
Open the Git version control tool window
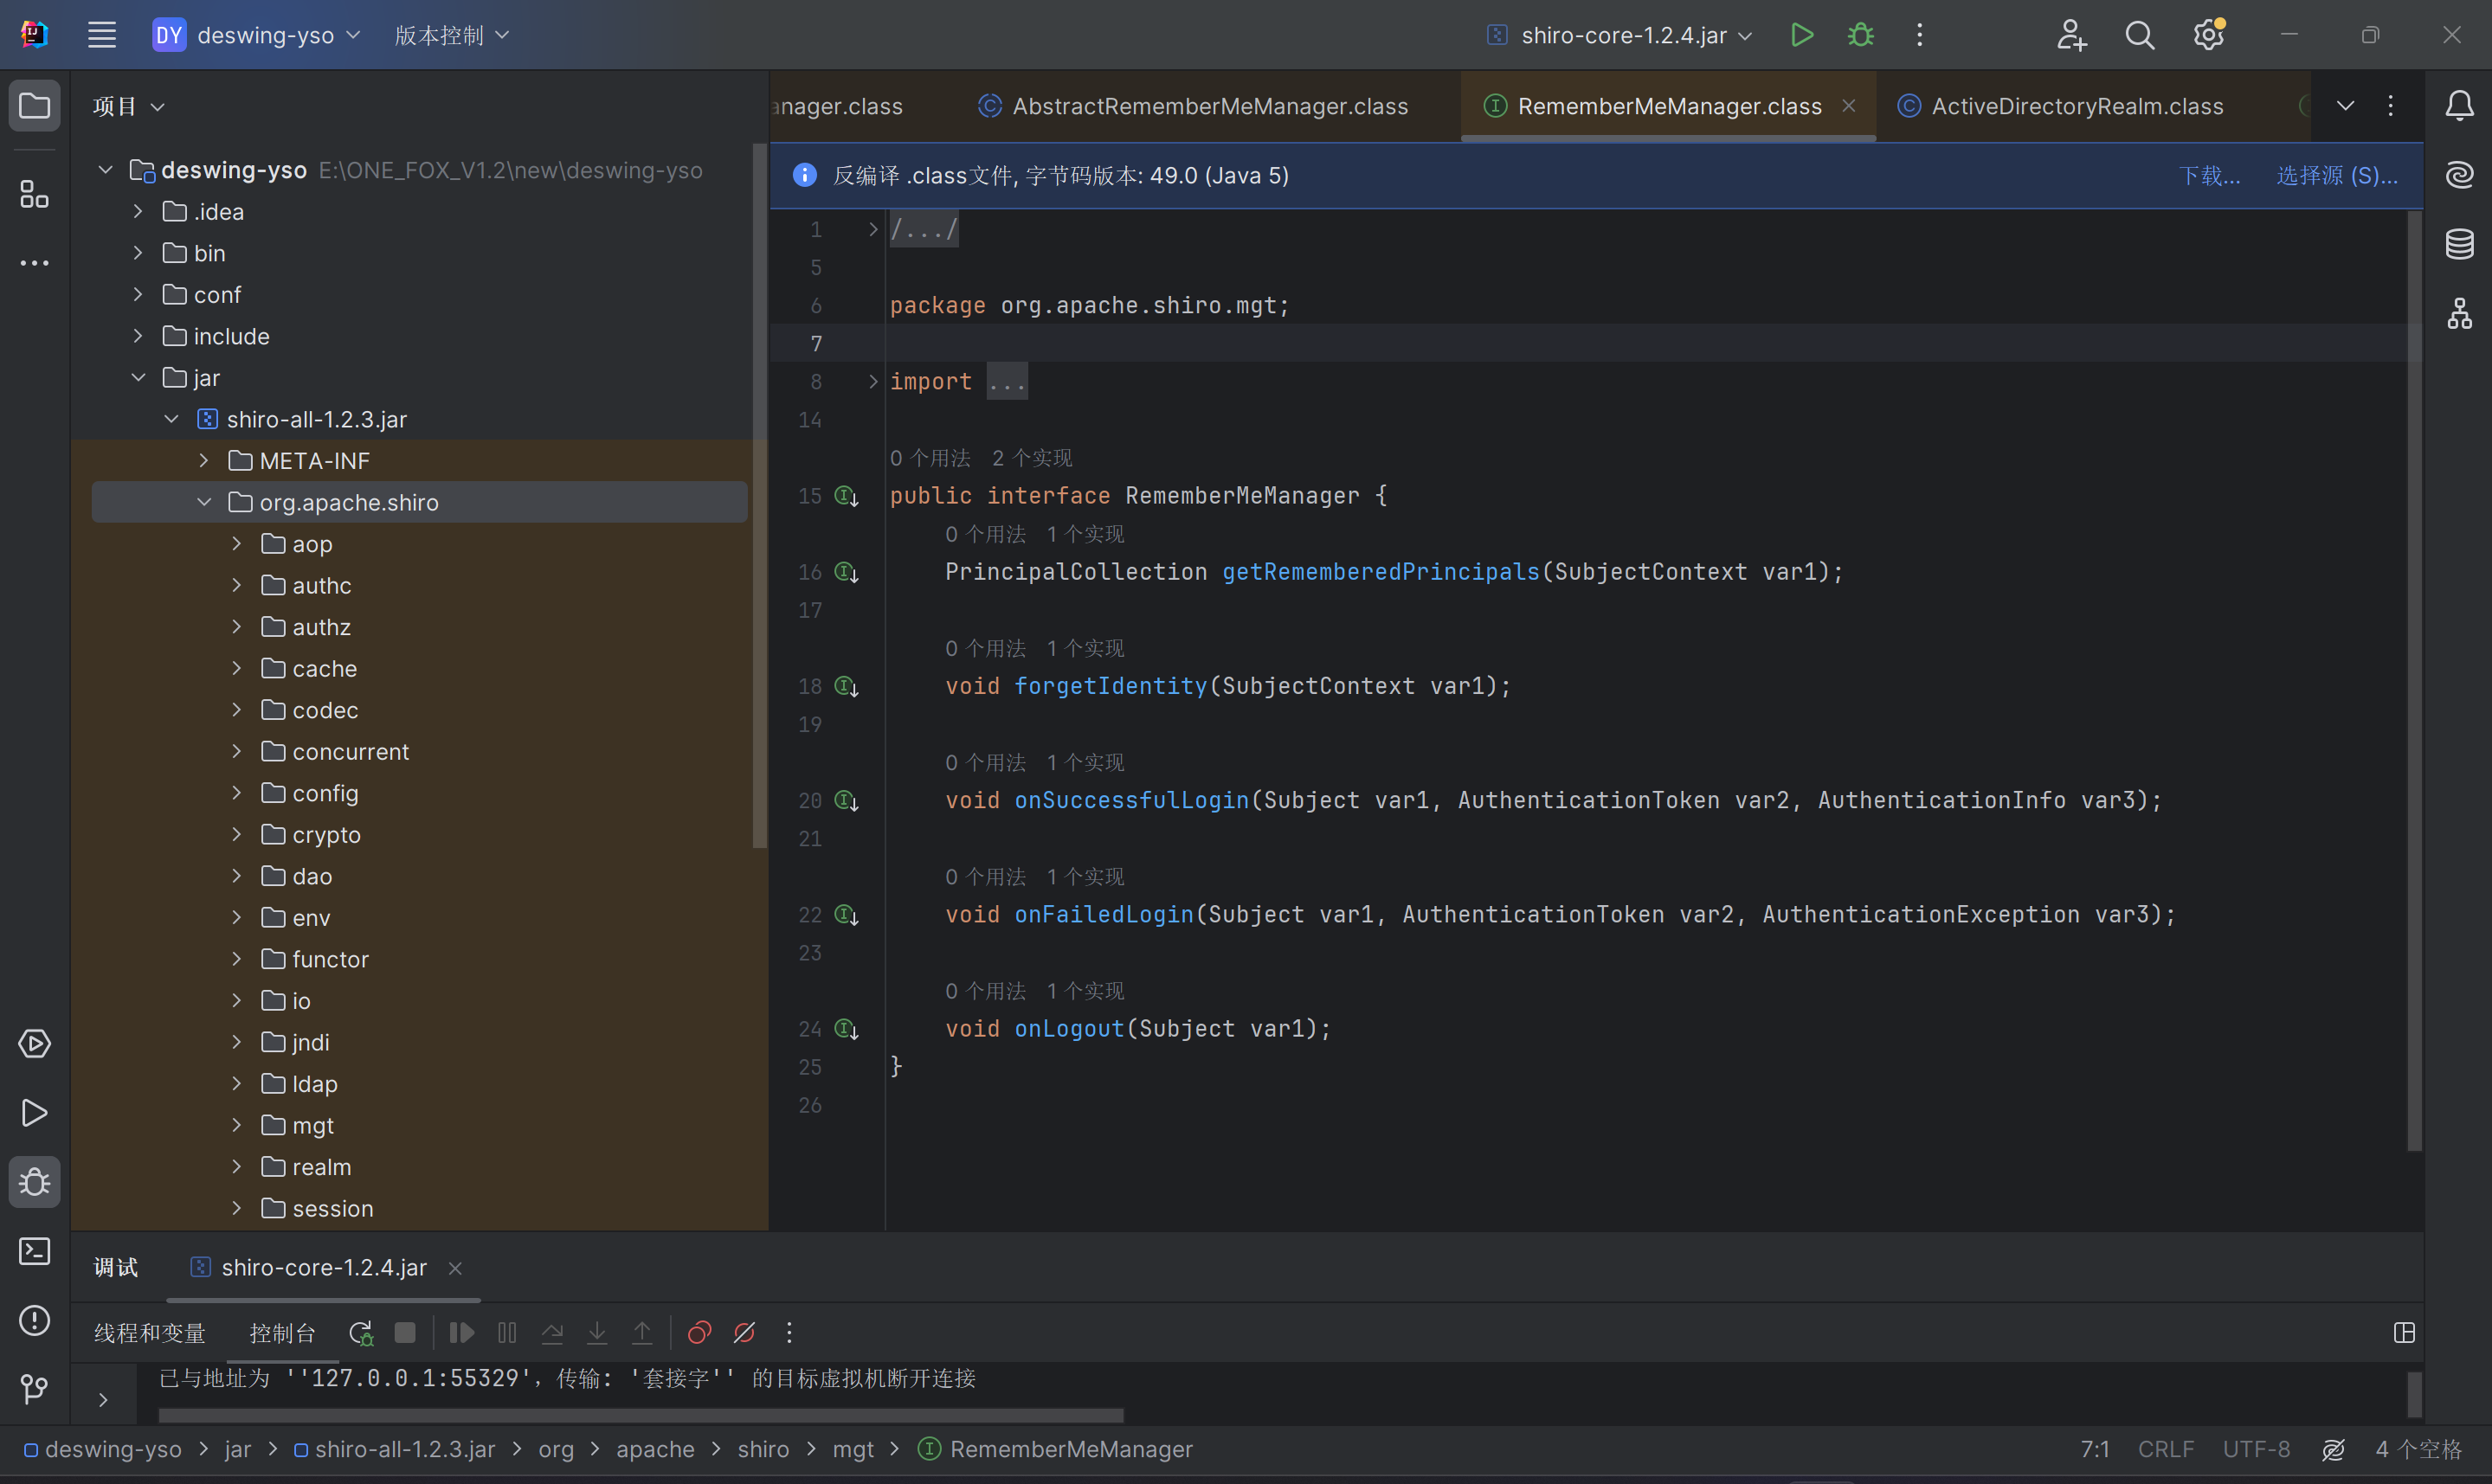[35, 1389]
